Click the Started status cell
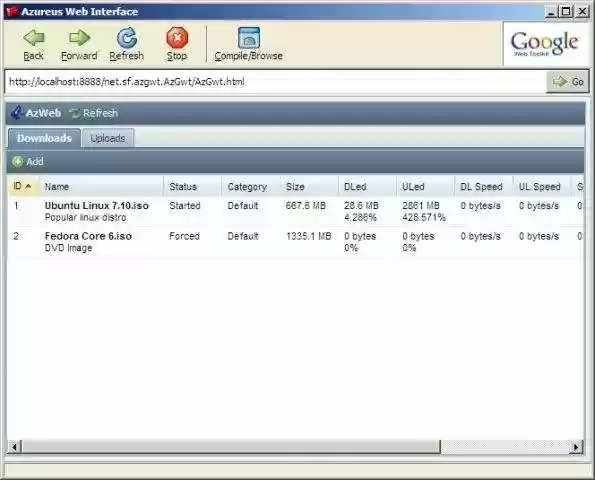This screenshot has width=595, height=480. 185,206
